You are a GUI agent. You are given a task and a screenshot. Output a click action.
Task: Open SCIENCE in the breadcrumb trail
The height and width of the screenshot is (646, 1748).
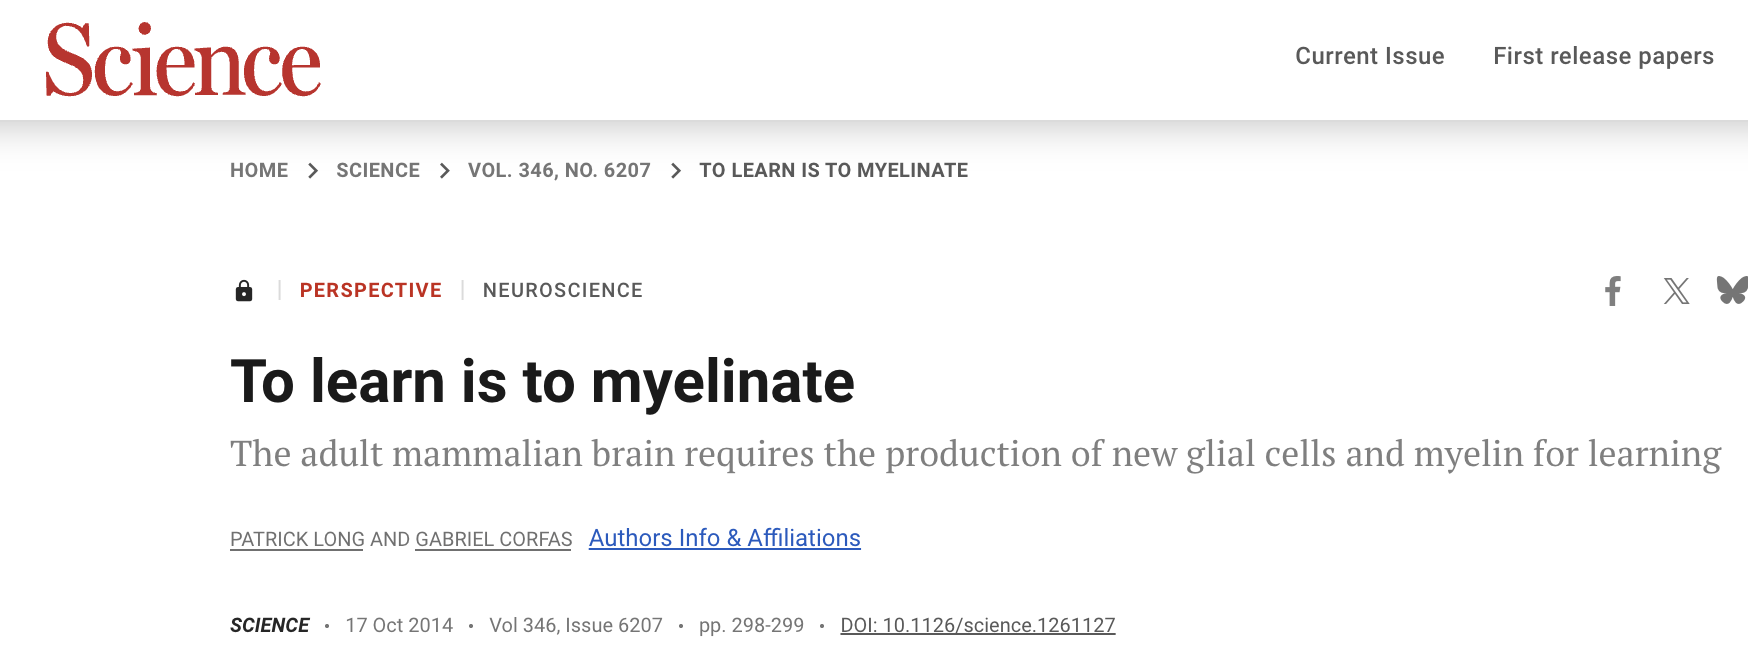(x=378, y=170)
